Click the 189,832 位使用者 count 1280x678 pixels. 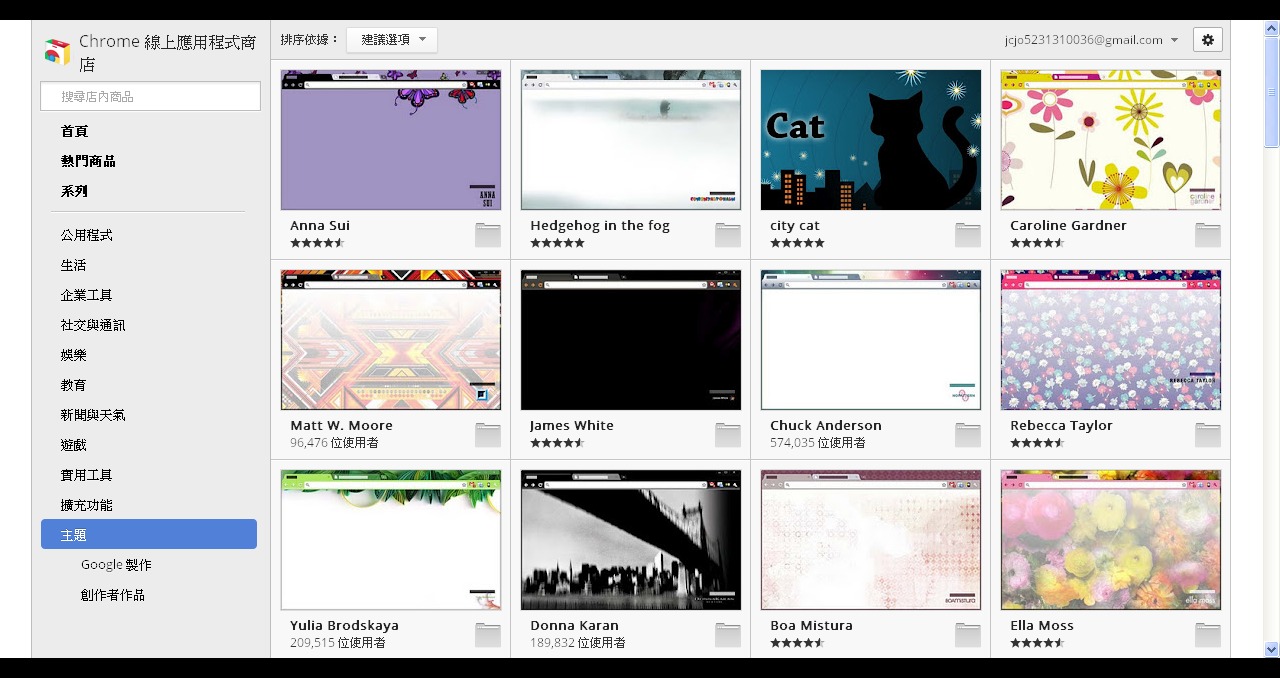(578, 643)
